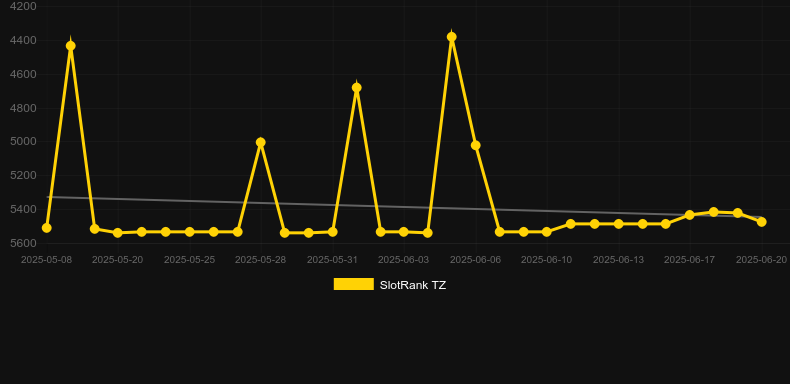Click the 4800 y-axis label

point(23,108)
